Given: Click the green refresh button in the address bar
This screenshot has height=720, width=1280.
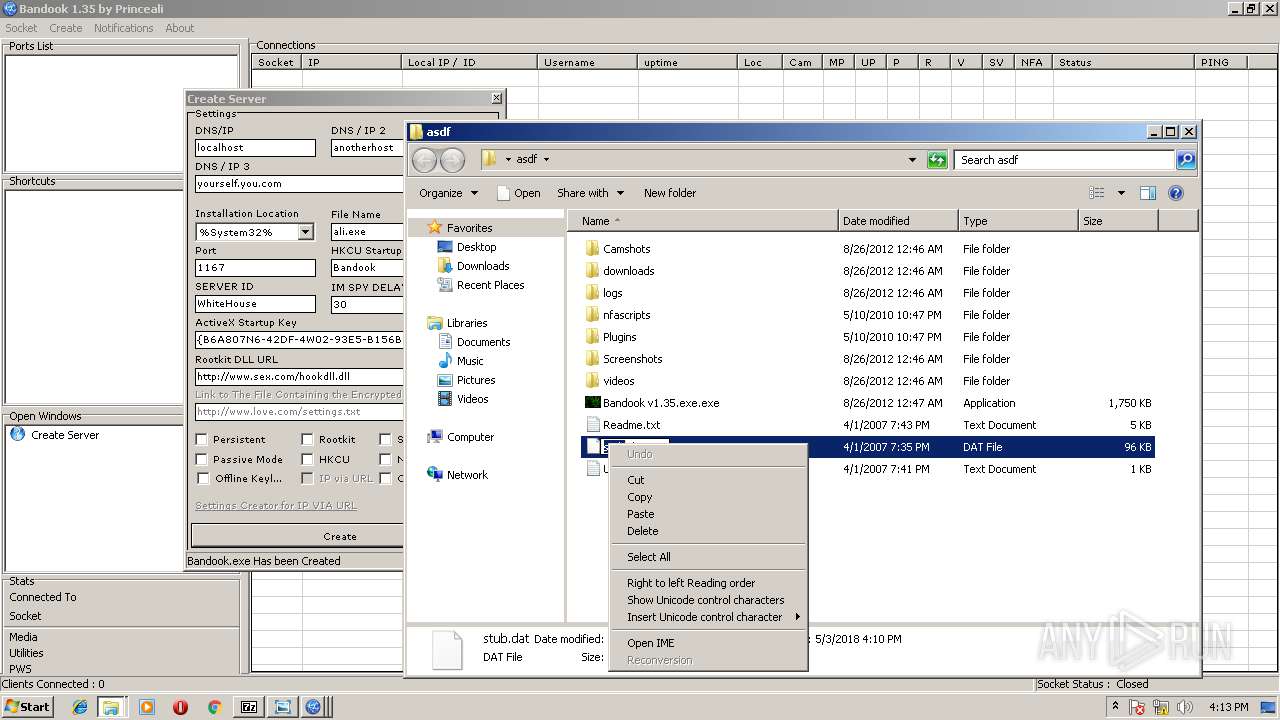Looking at the screenshot, I should [937, 160].
